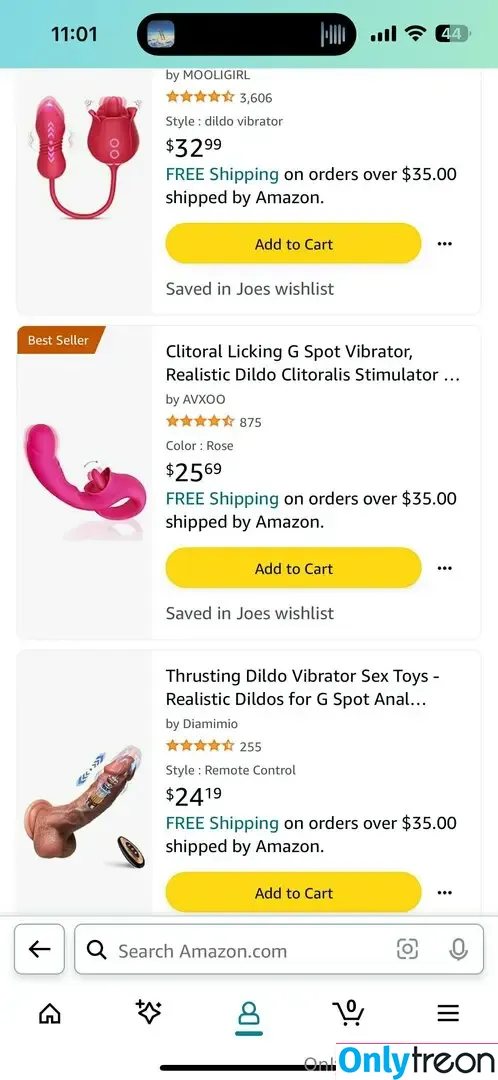The image size is (498, 1080).
Task: Open more options for MOOLIGIRL item
Action: (x=445, y=244)
